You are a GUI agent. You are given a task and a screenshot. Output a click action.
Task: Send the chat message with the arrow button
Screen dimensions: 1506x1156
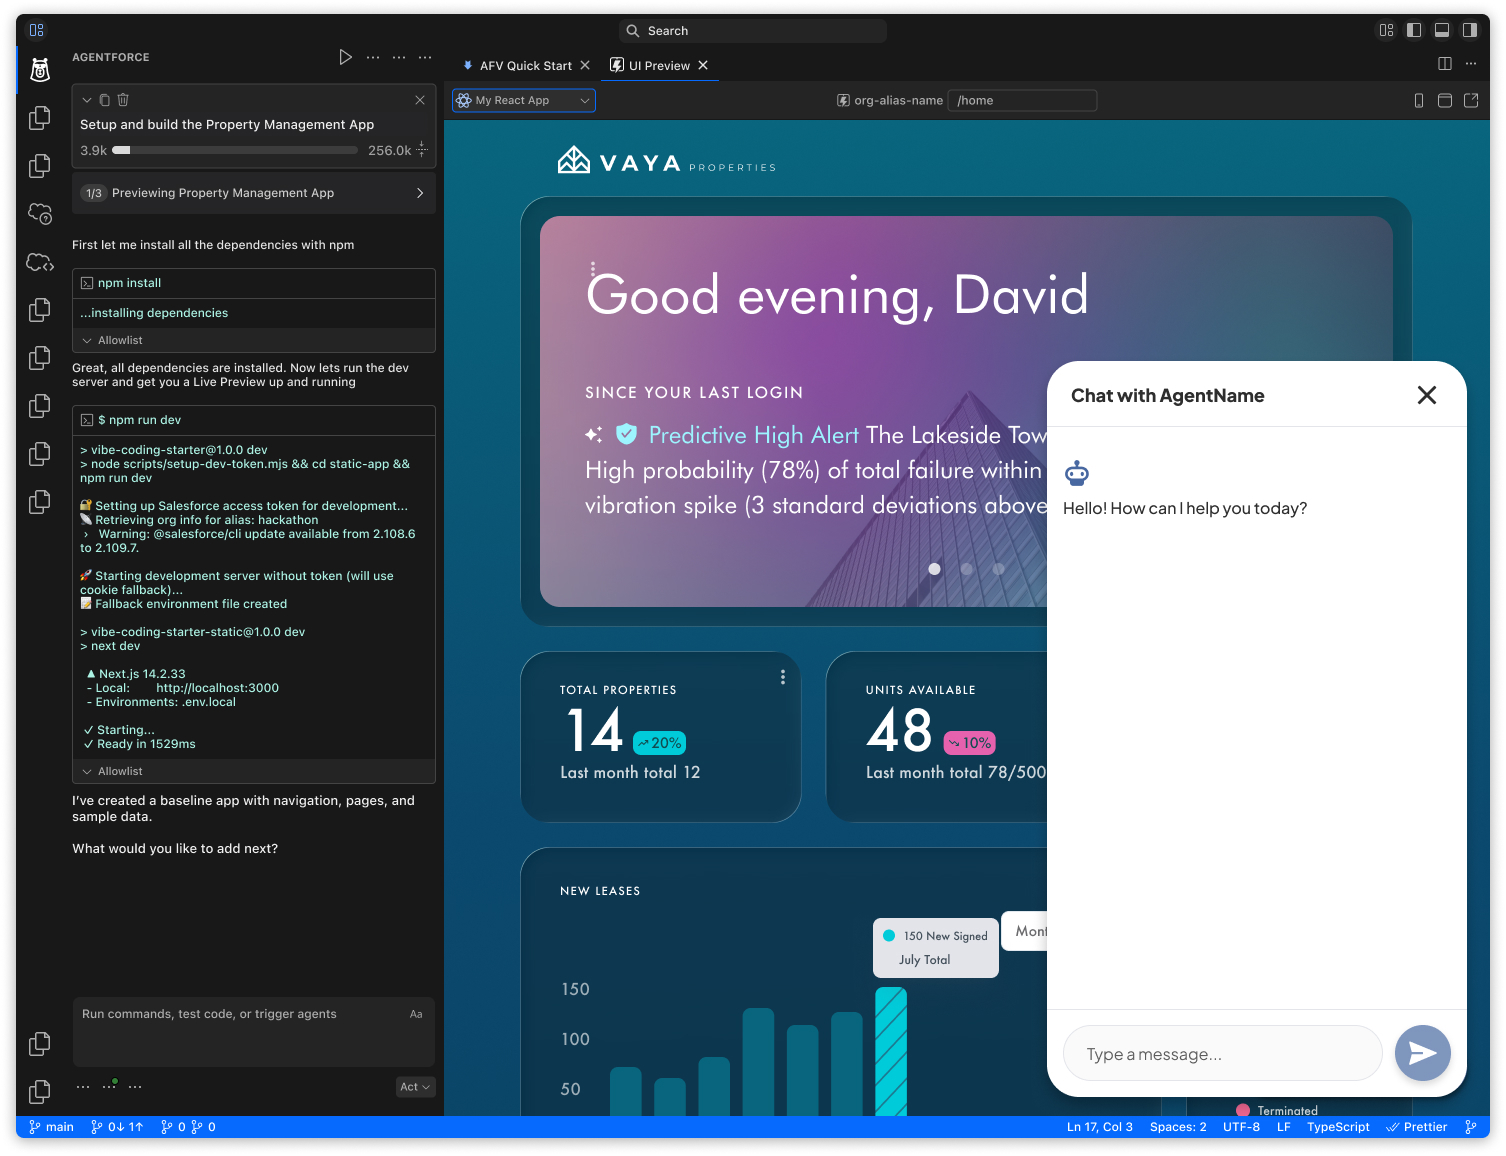(x=1423, y=1053)
